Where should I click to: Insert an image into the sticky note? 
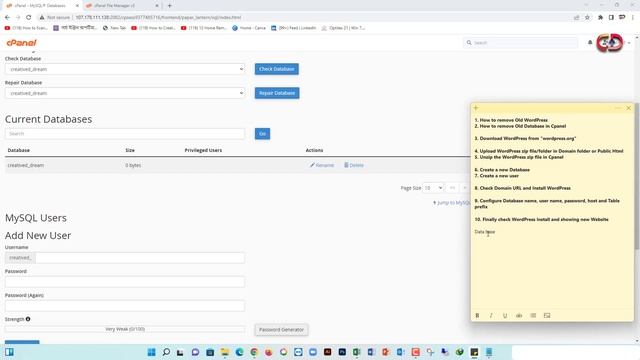click(x=547, y=316)
